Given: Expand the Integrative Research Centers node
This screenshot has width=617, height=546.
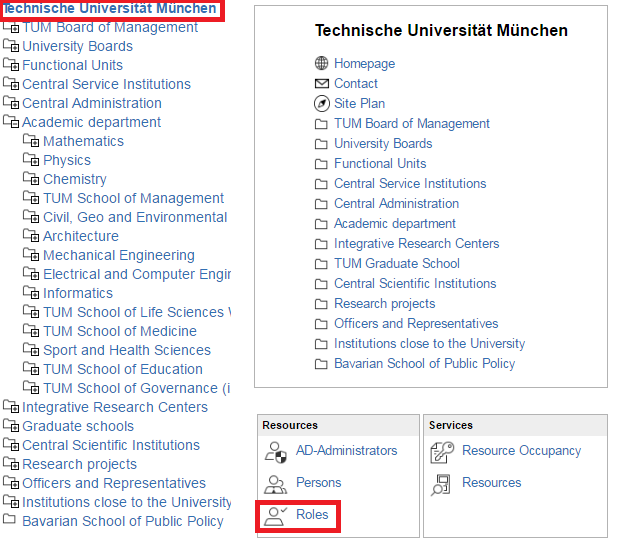Looking at the screenshot, I should (x=12, y=408).
